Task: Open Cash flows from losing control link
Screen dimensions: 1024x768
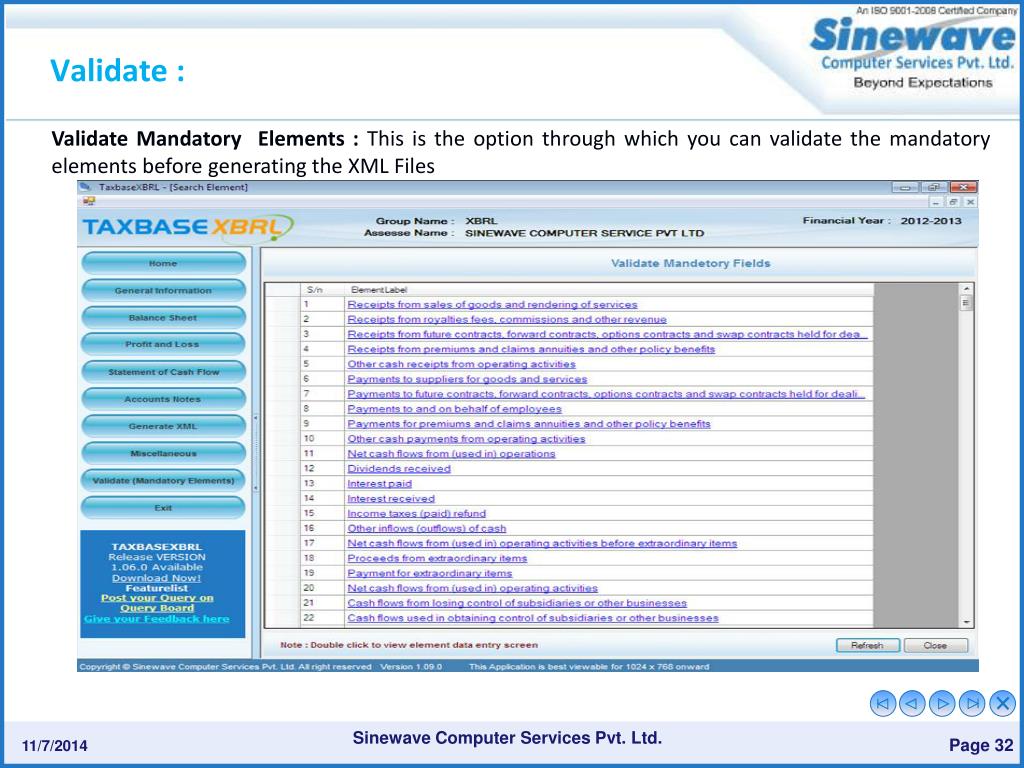Action: tap(517, 603)
